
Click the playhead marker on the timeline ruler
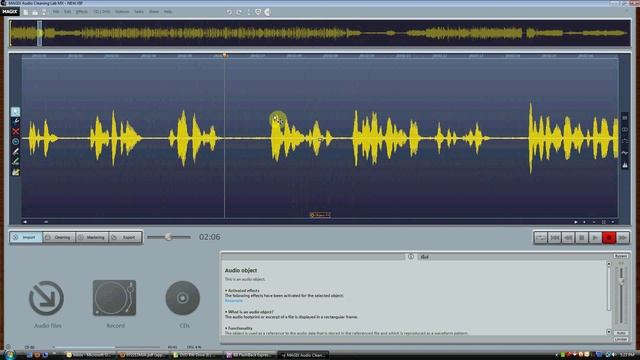point(224,55)
